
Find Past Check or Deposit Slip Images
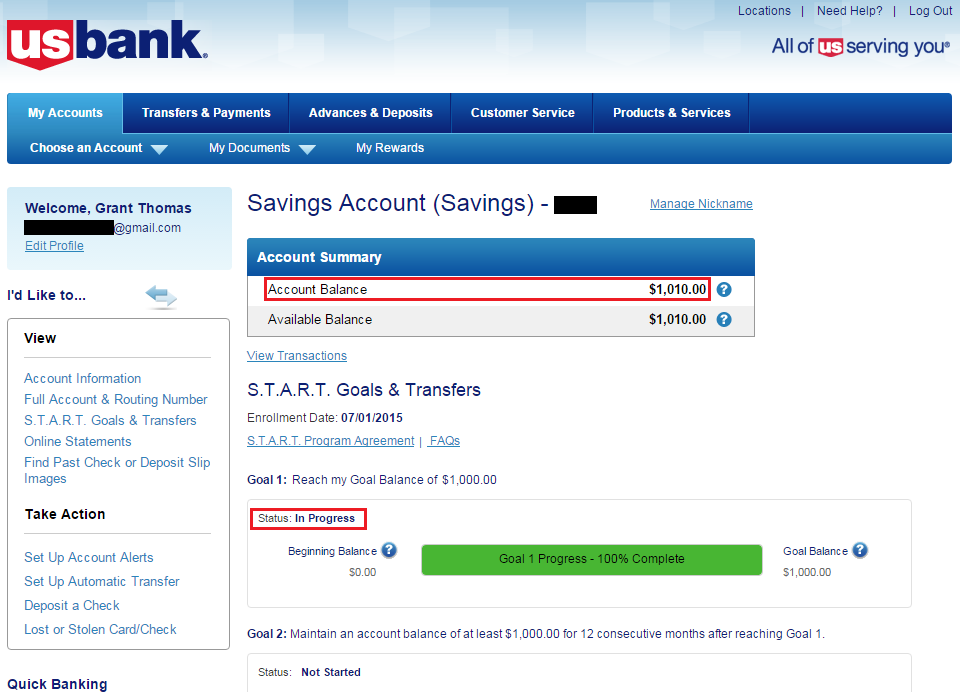(x=117, y=470)
